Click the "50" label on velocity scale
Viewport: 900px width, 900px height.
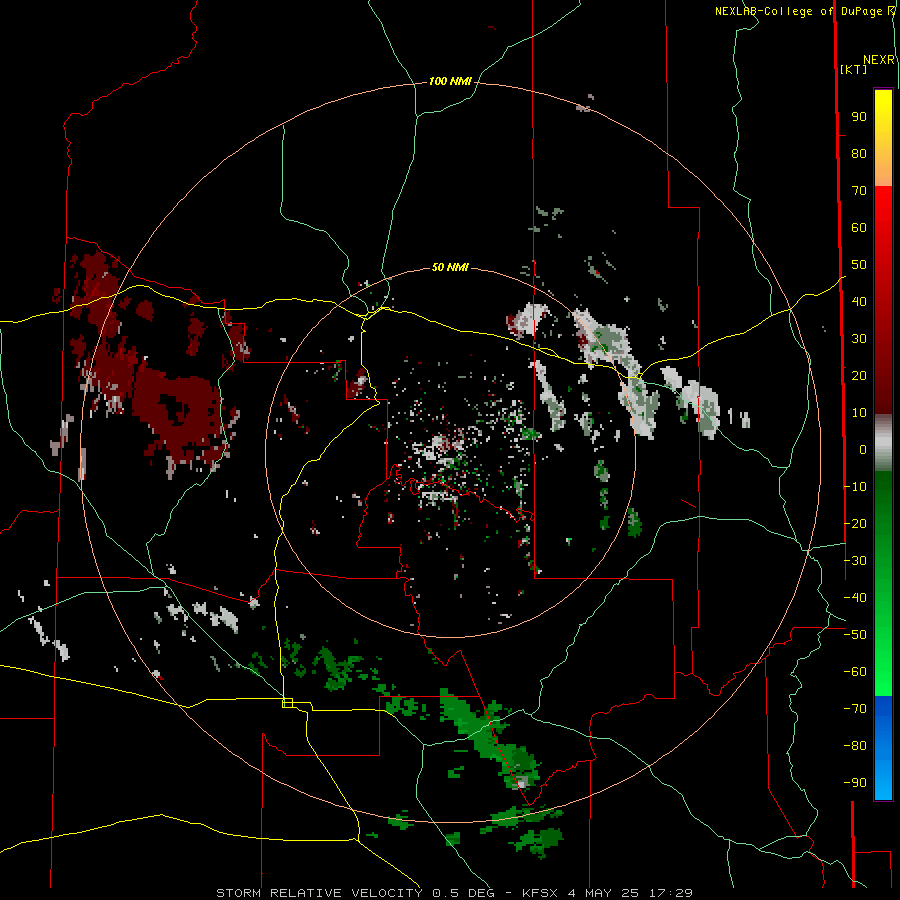[859, 265]
